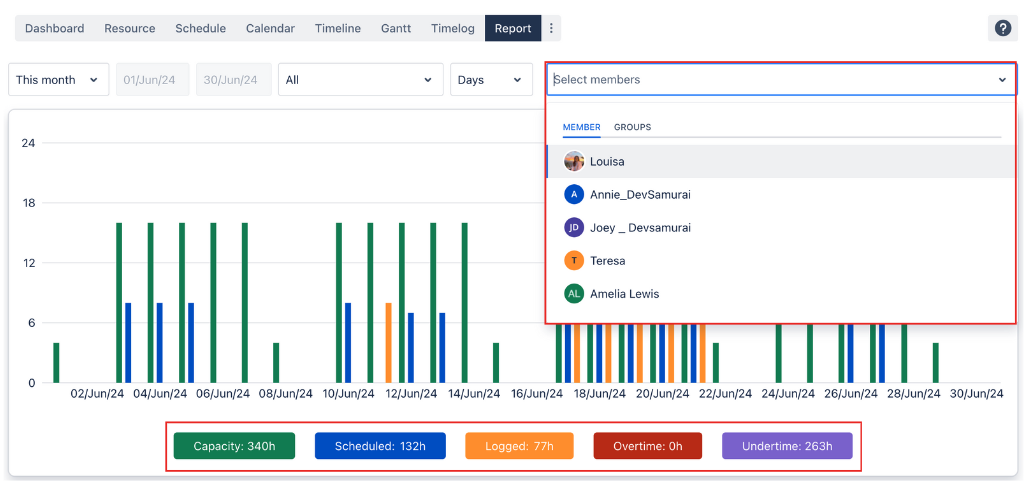Expand the Days granularity dropdown
Viewport: 1029px width, 493px height.
pyautogui.click(x=491, y=80)
